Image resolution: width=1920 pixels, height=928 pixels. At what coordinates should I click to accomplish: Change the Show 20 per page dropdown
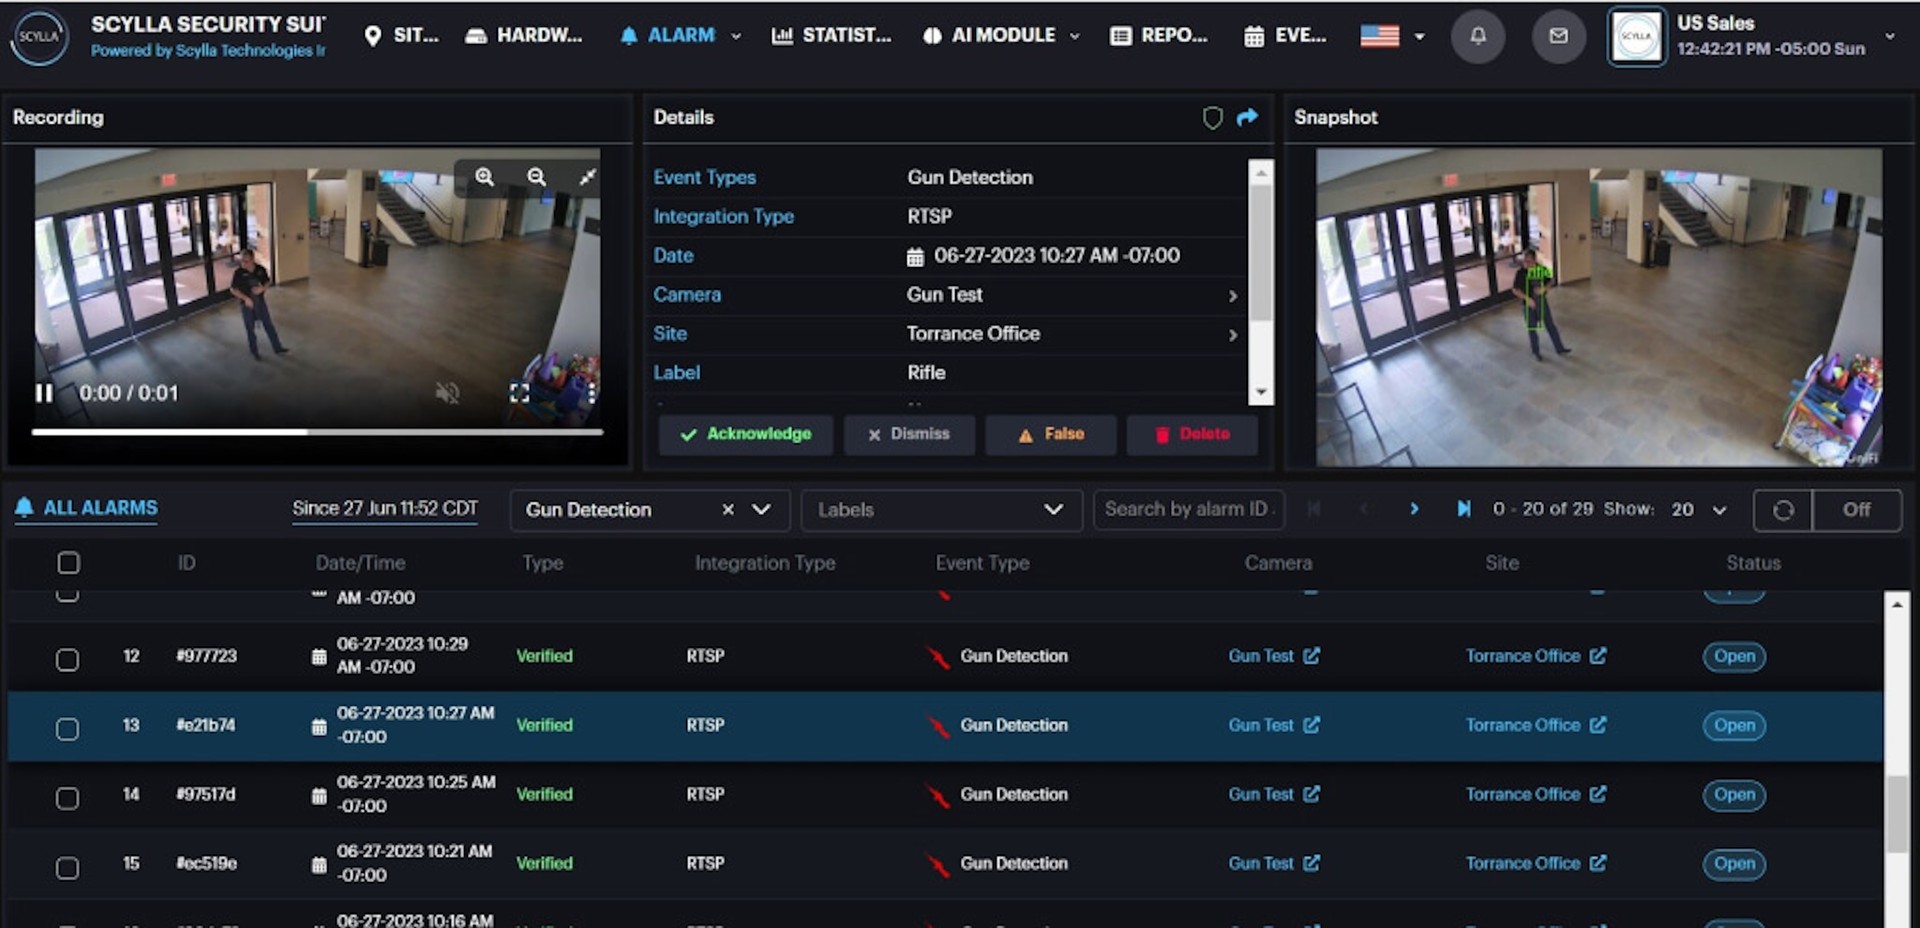pos(1699,510)
